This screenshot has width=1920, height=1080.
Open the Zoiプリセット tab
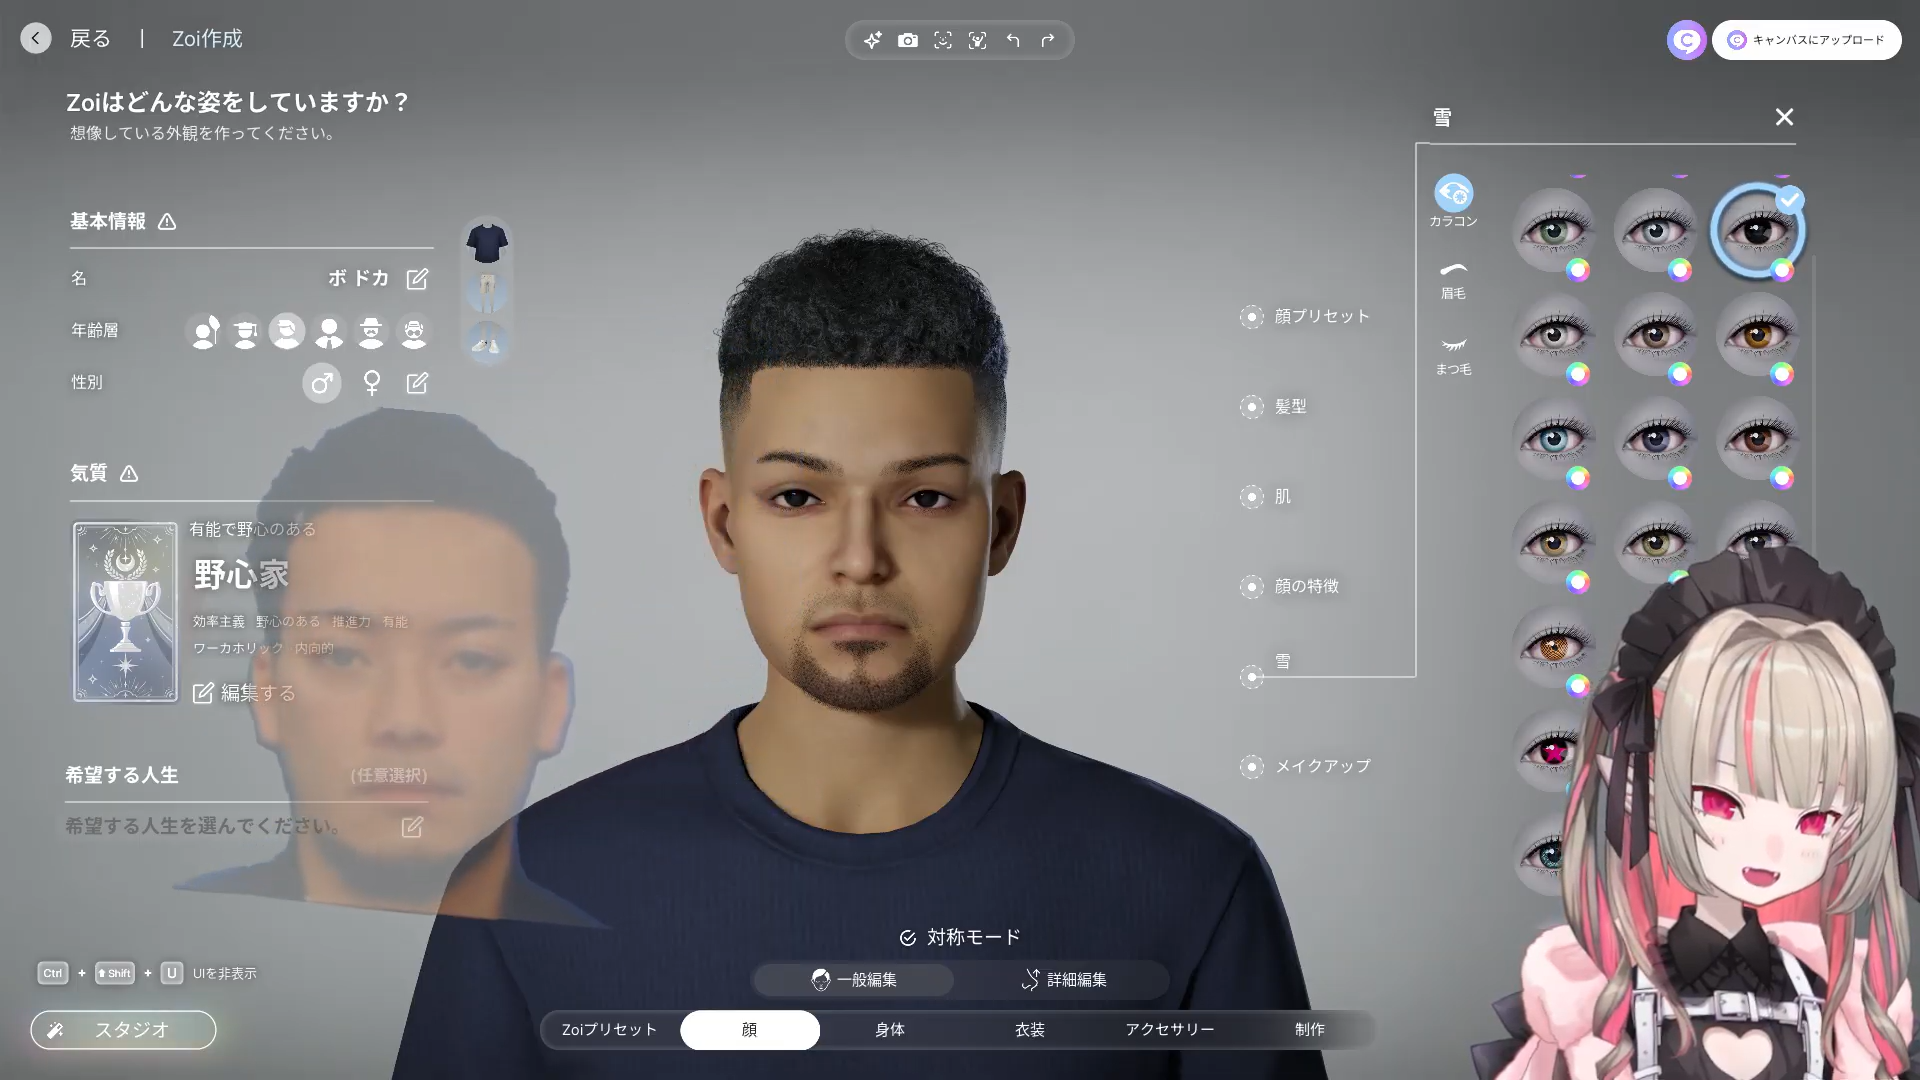click(x=610, y=1030)
